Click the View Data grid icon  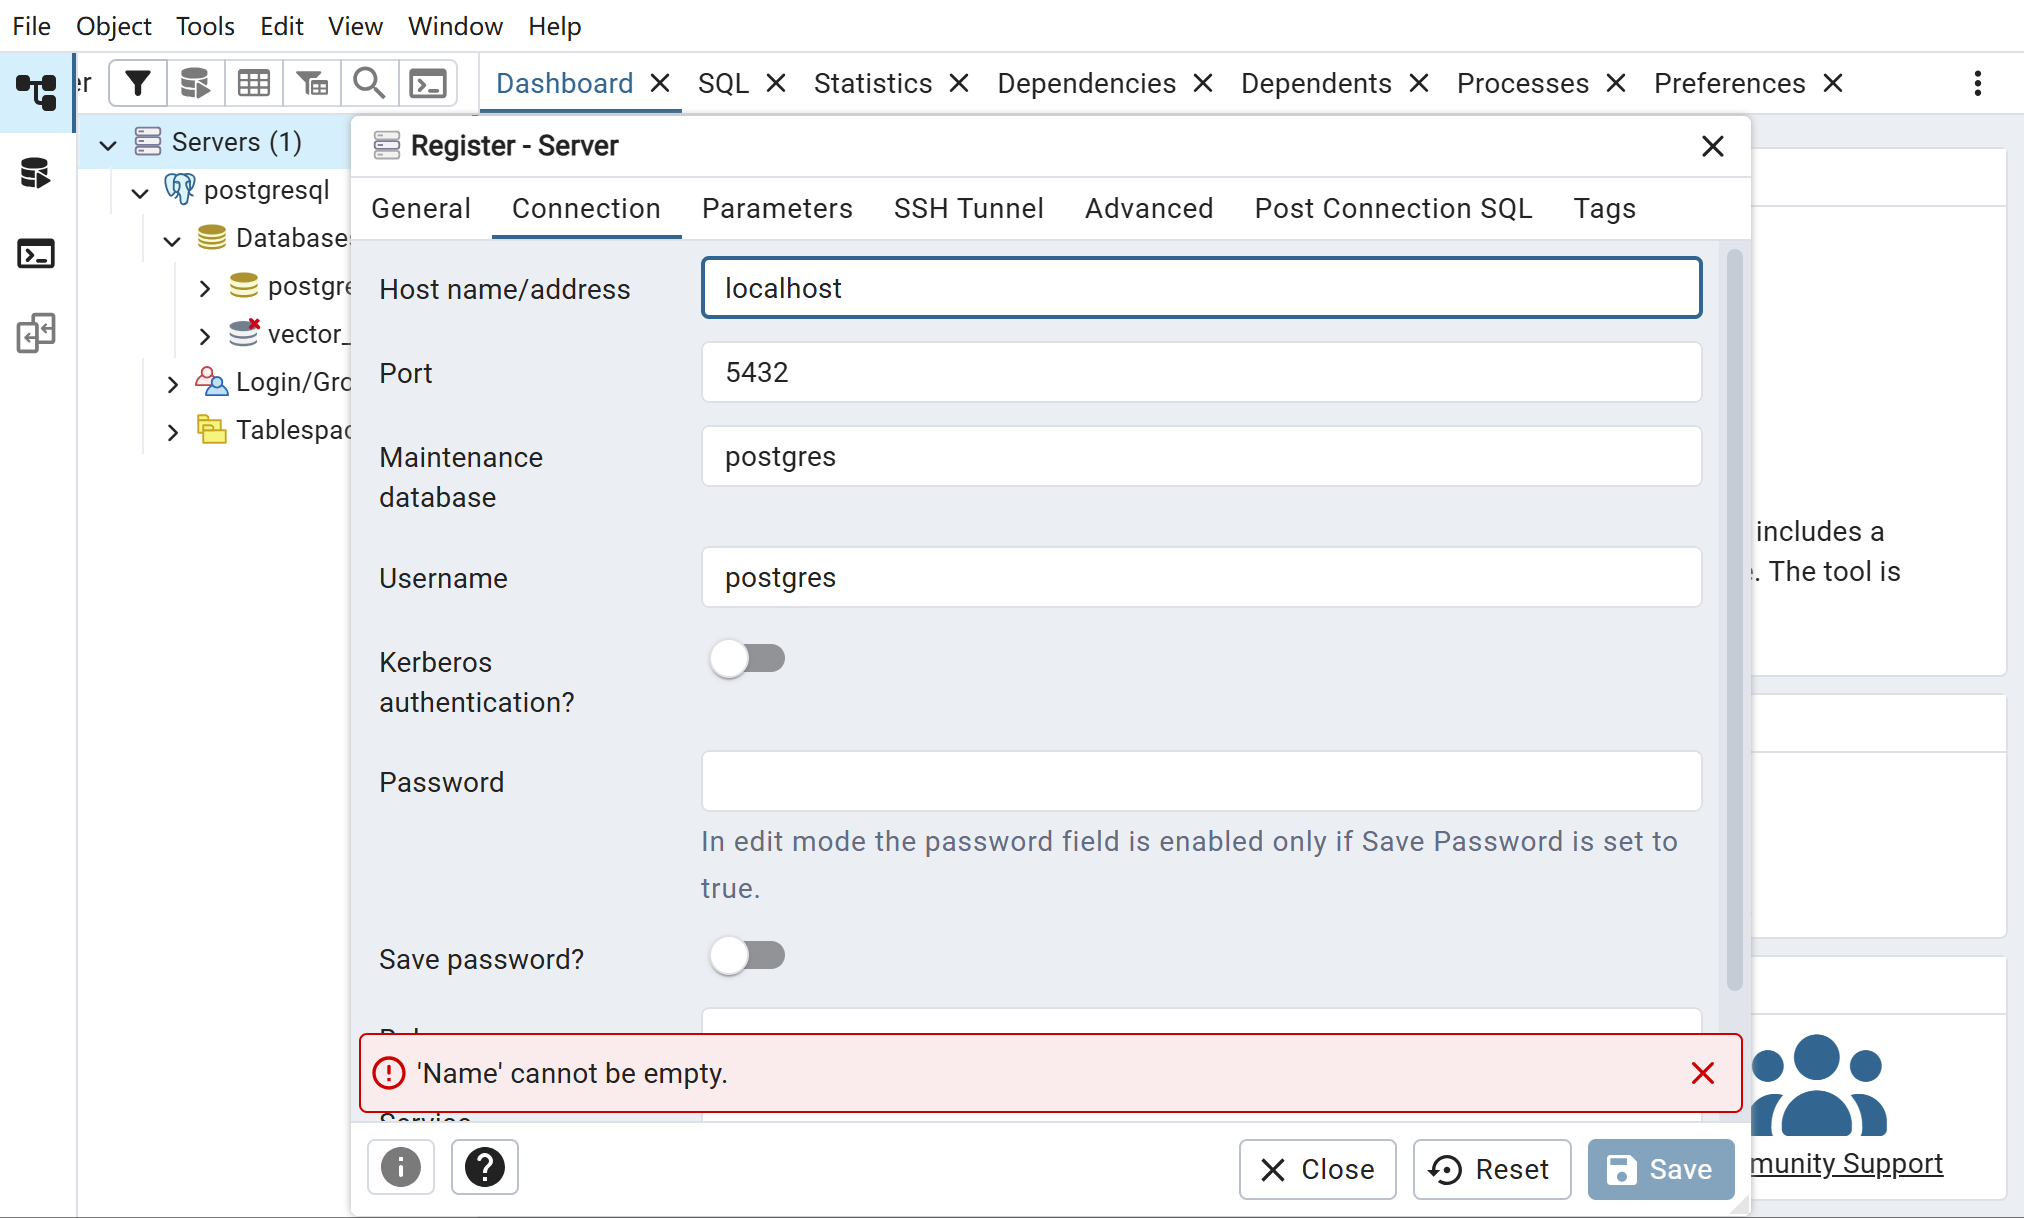coord(254,84)
